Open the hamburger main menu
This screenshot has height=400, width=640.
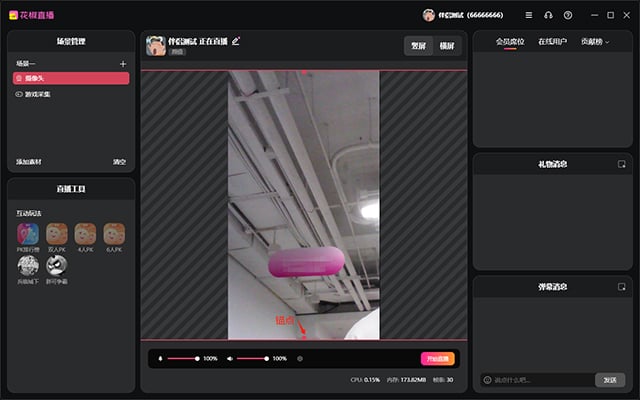coord(529,15)
